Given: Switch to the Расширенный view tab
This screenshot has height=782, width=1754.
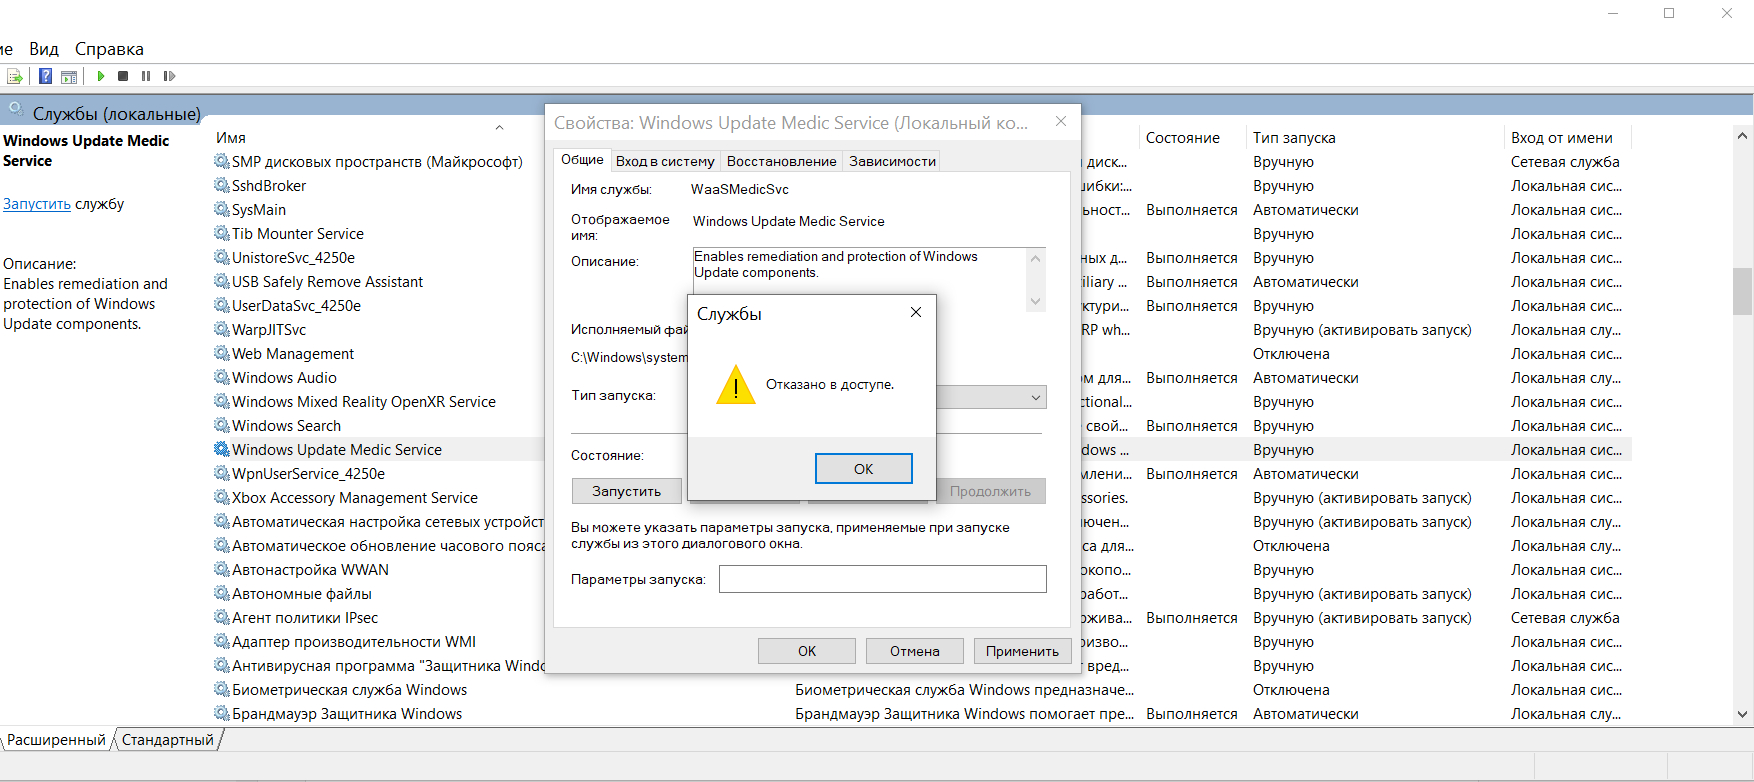Looking at the screenshot, I should 56,740.
